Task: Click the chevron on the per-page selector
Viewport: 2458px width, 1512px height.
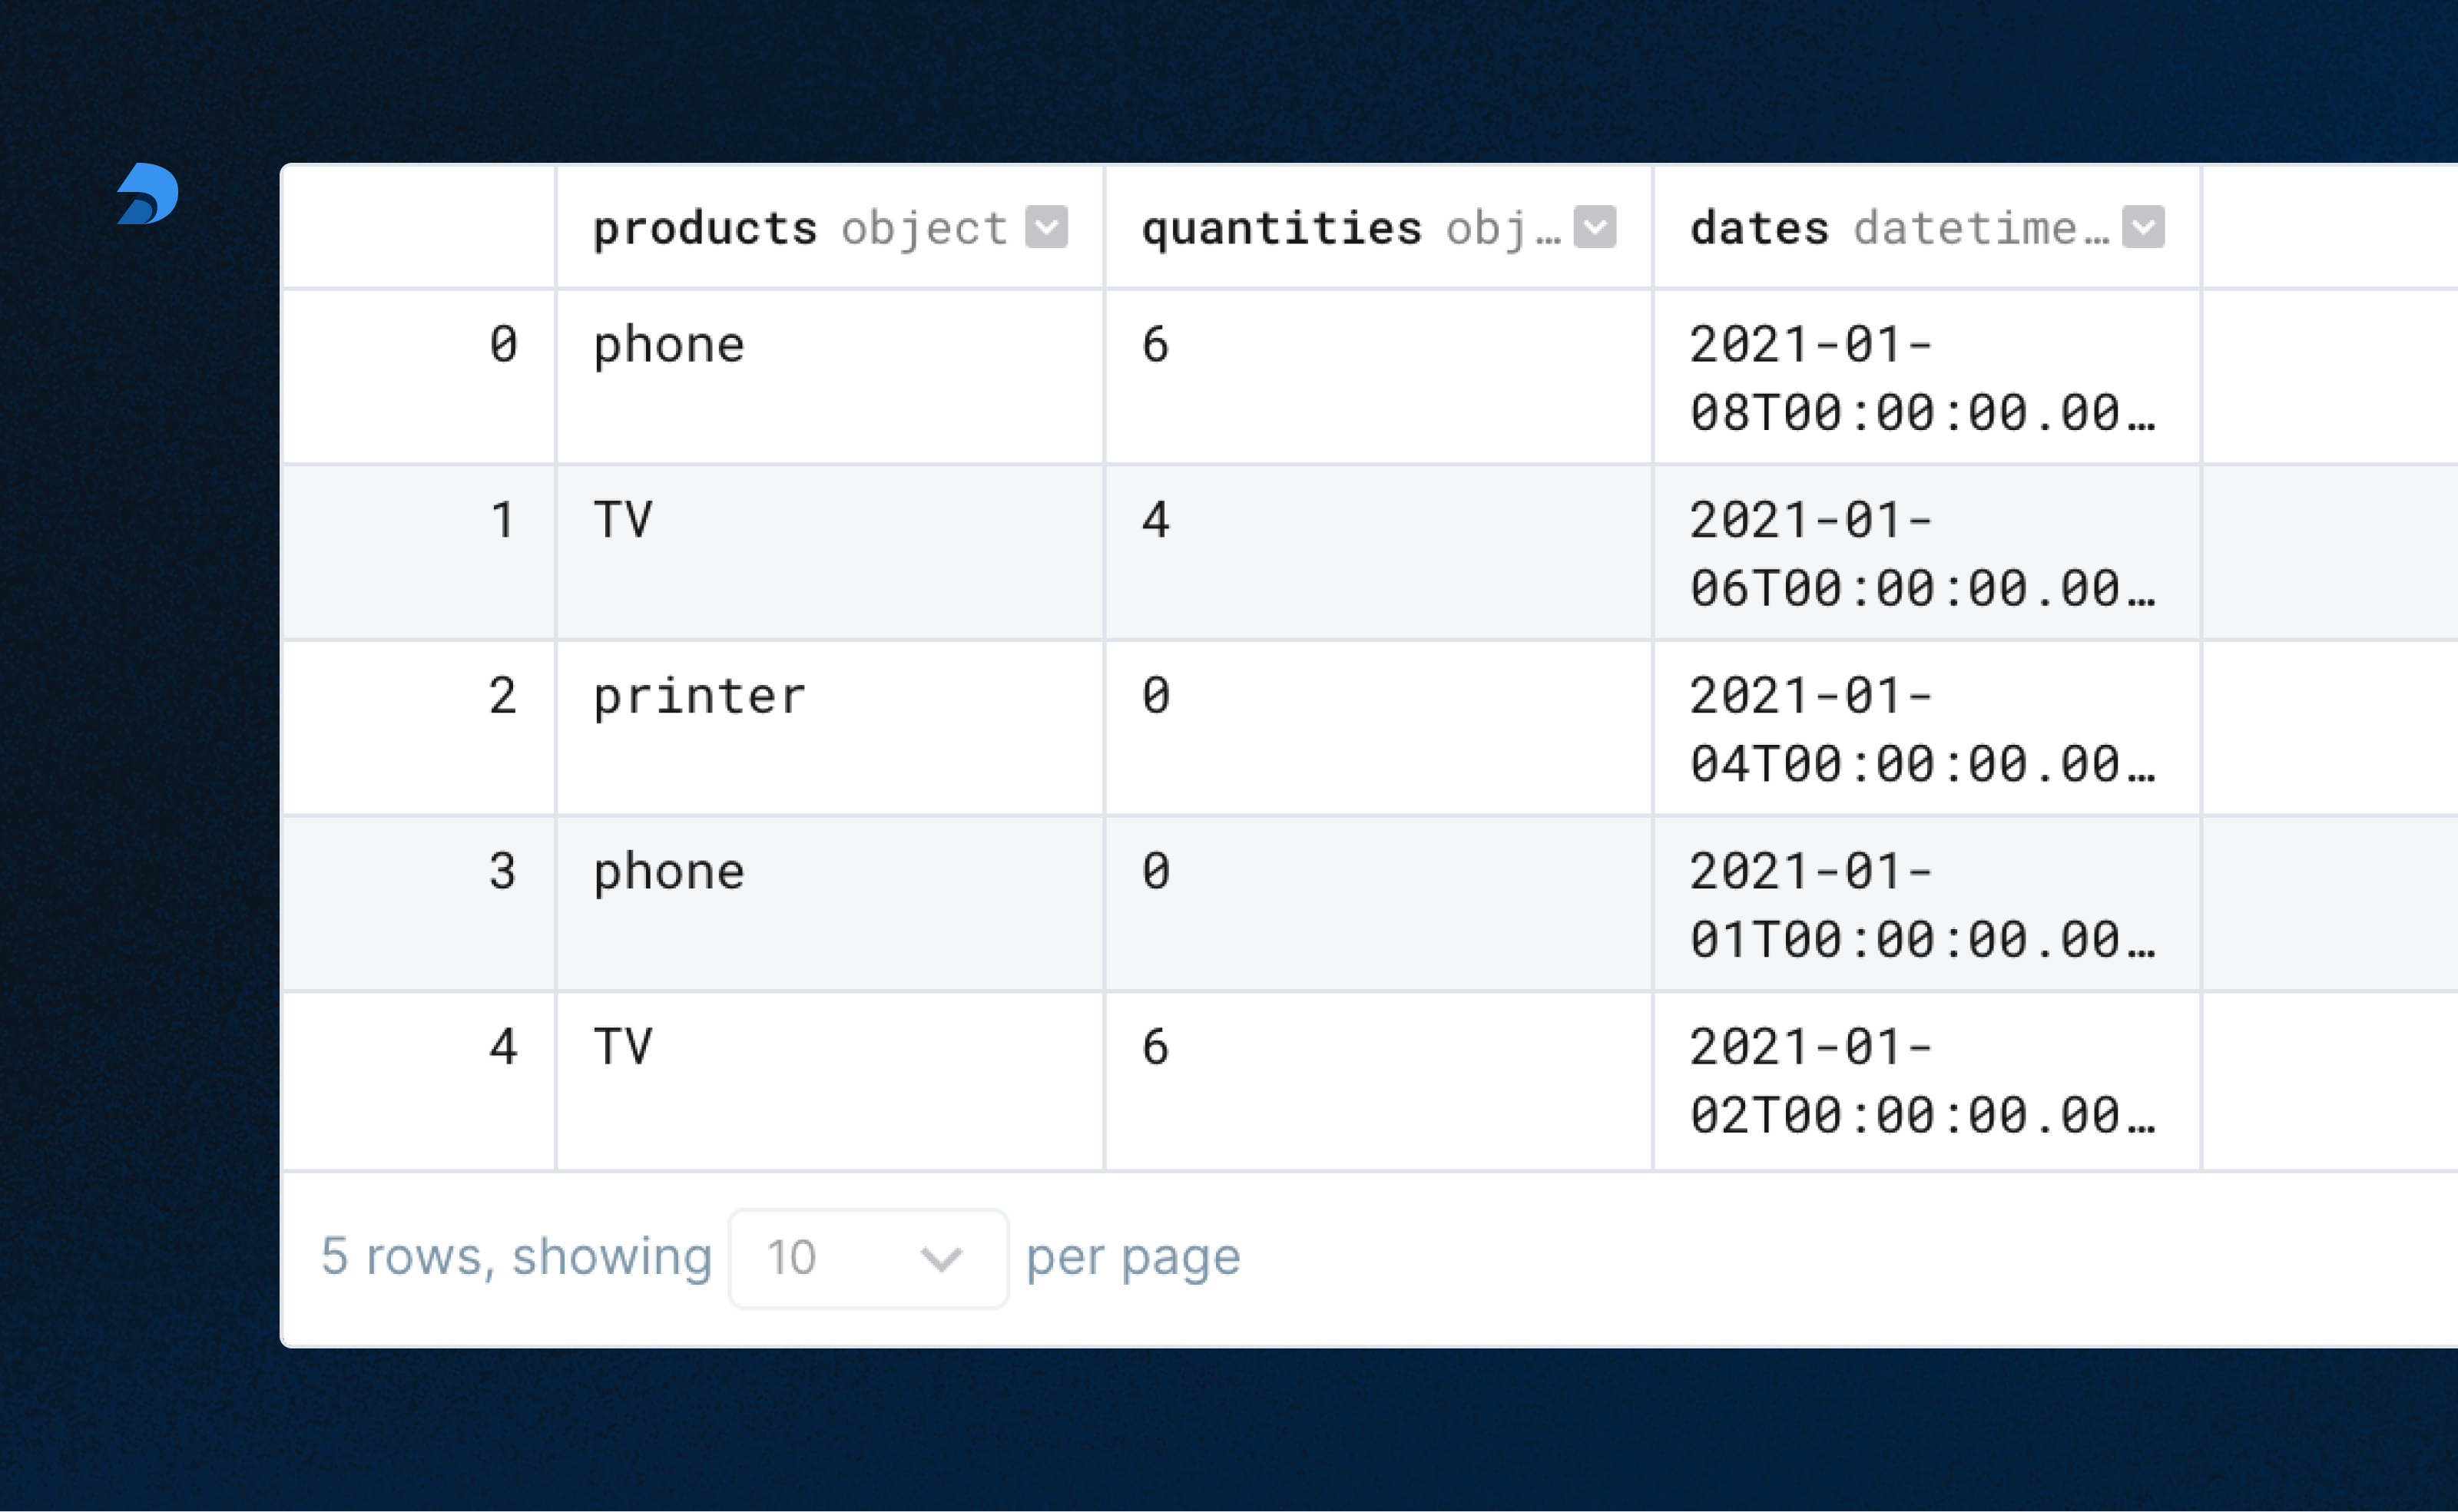Action: pyautogui.click(x=941, y=1258)
